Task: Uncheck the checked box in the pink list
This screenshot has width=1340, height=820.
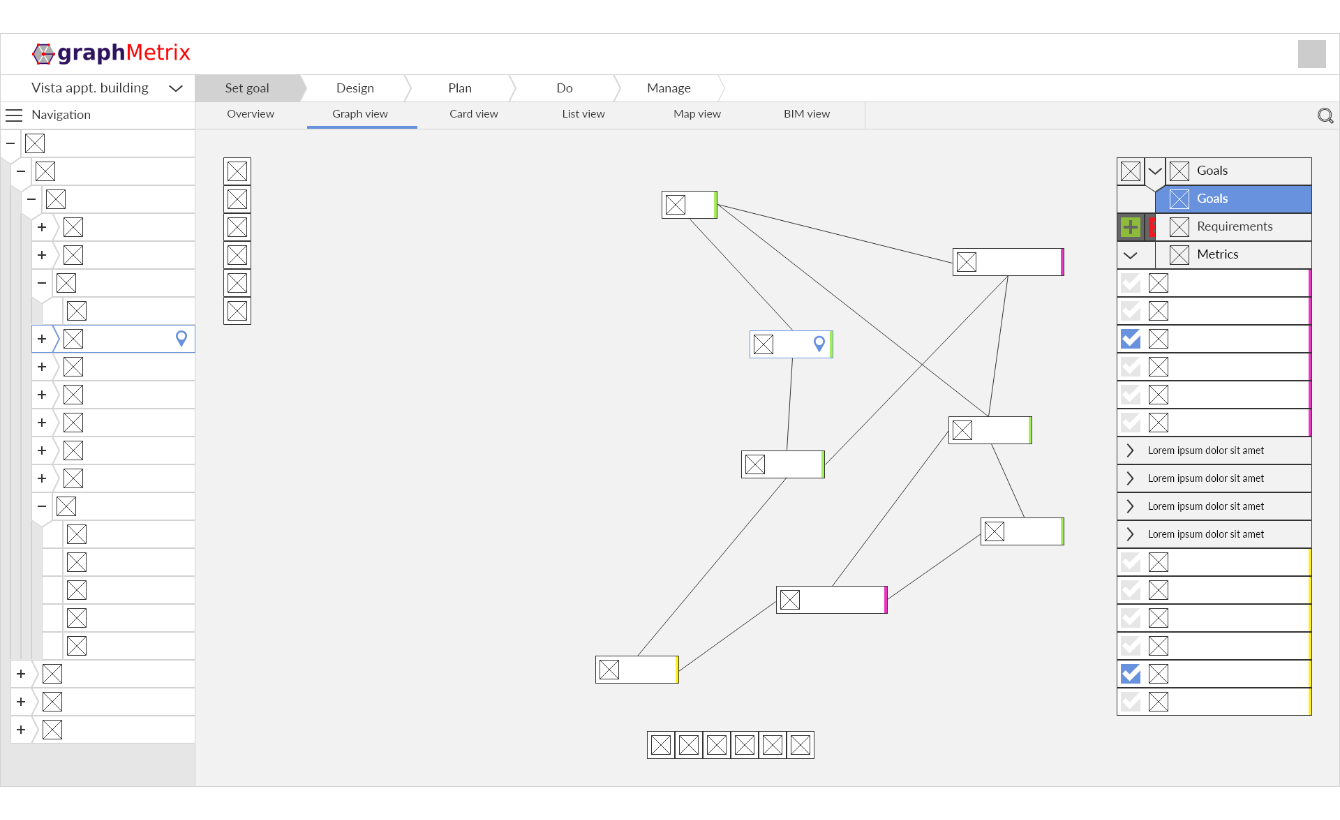Action: tap(1131, 339)
